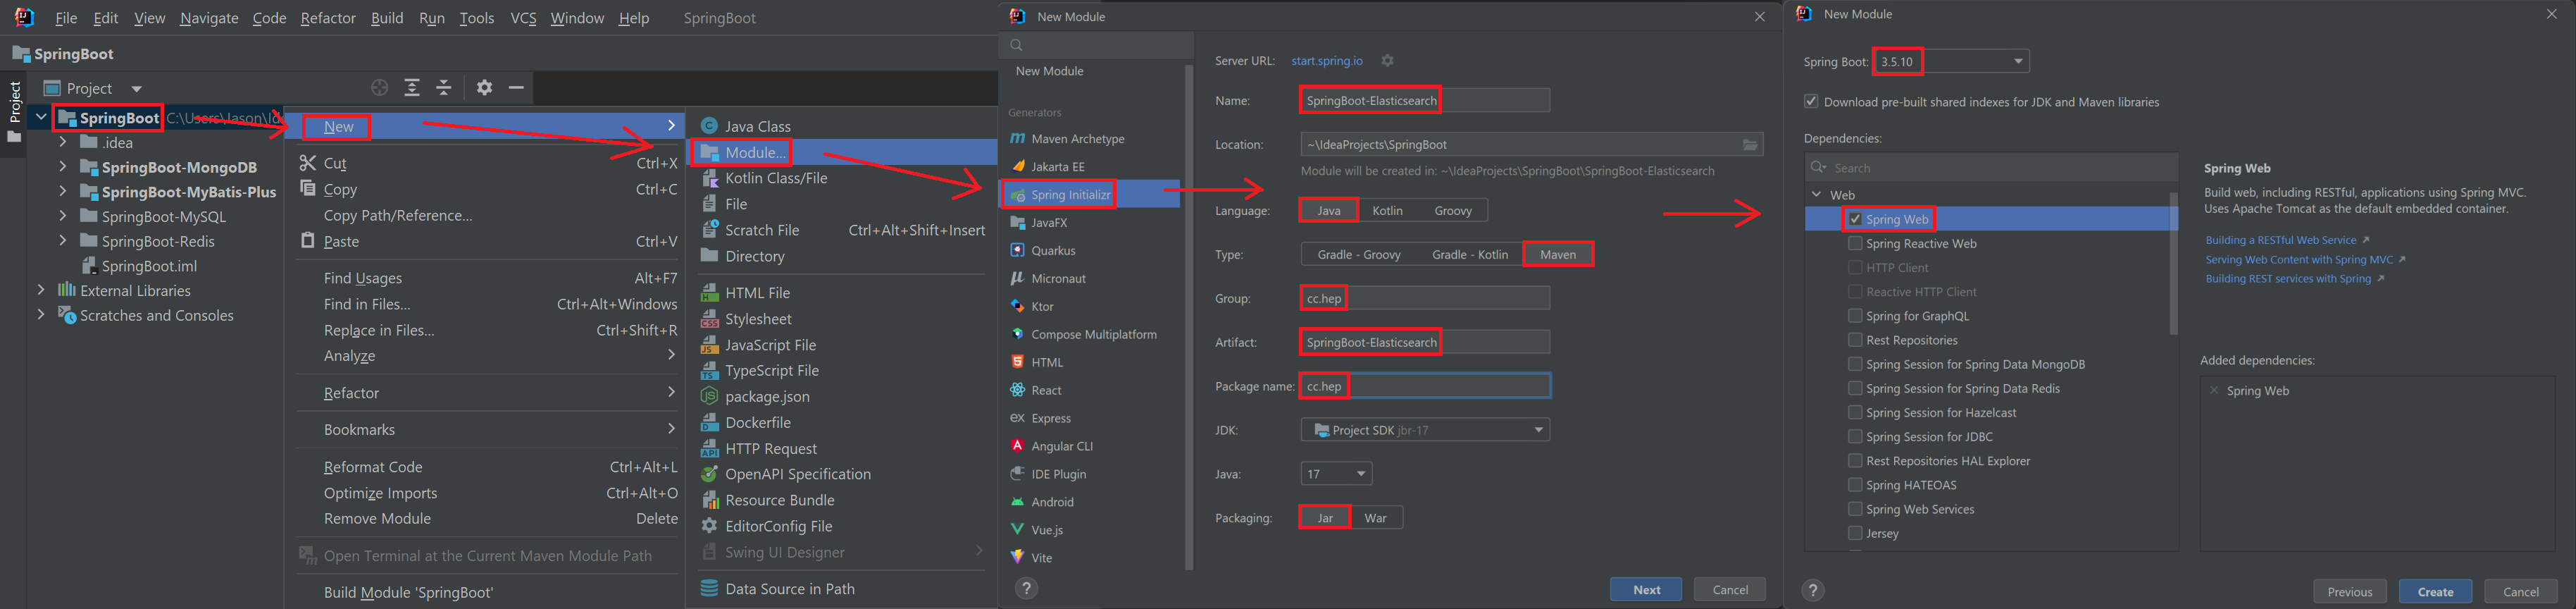Open Project panel settings gear icon
The width and height of the screenshot is (2576, 609).
tap(485, 88)
